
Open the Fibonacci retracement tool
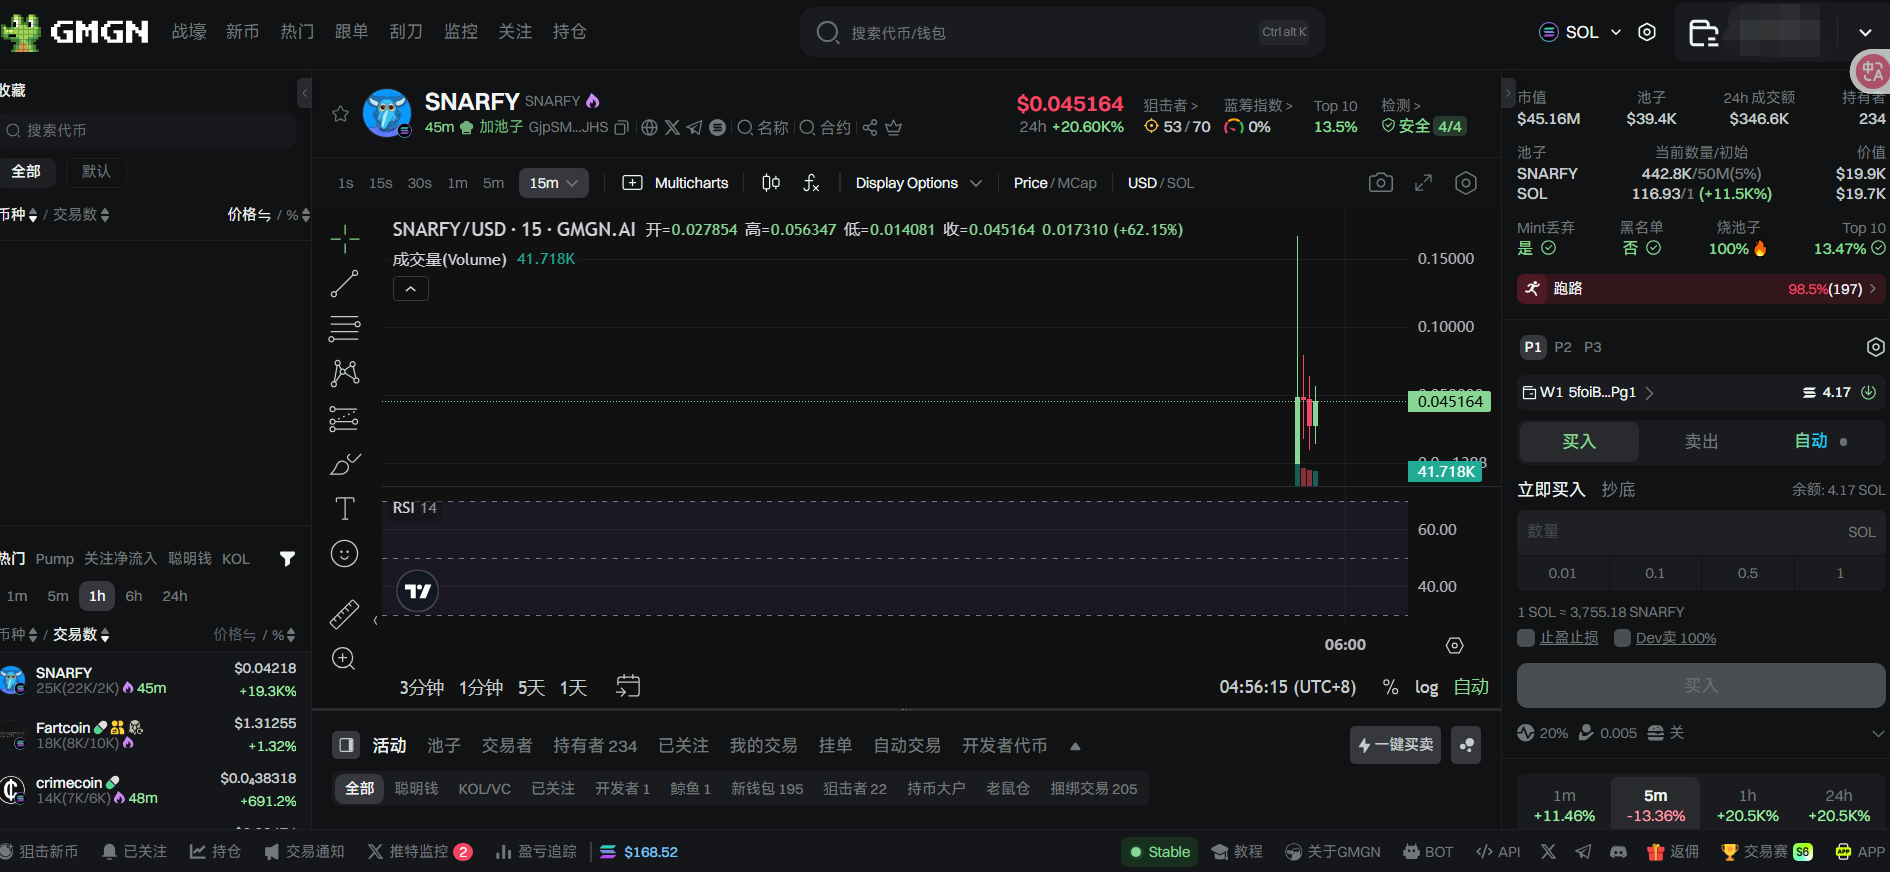(344, 328)
